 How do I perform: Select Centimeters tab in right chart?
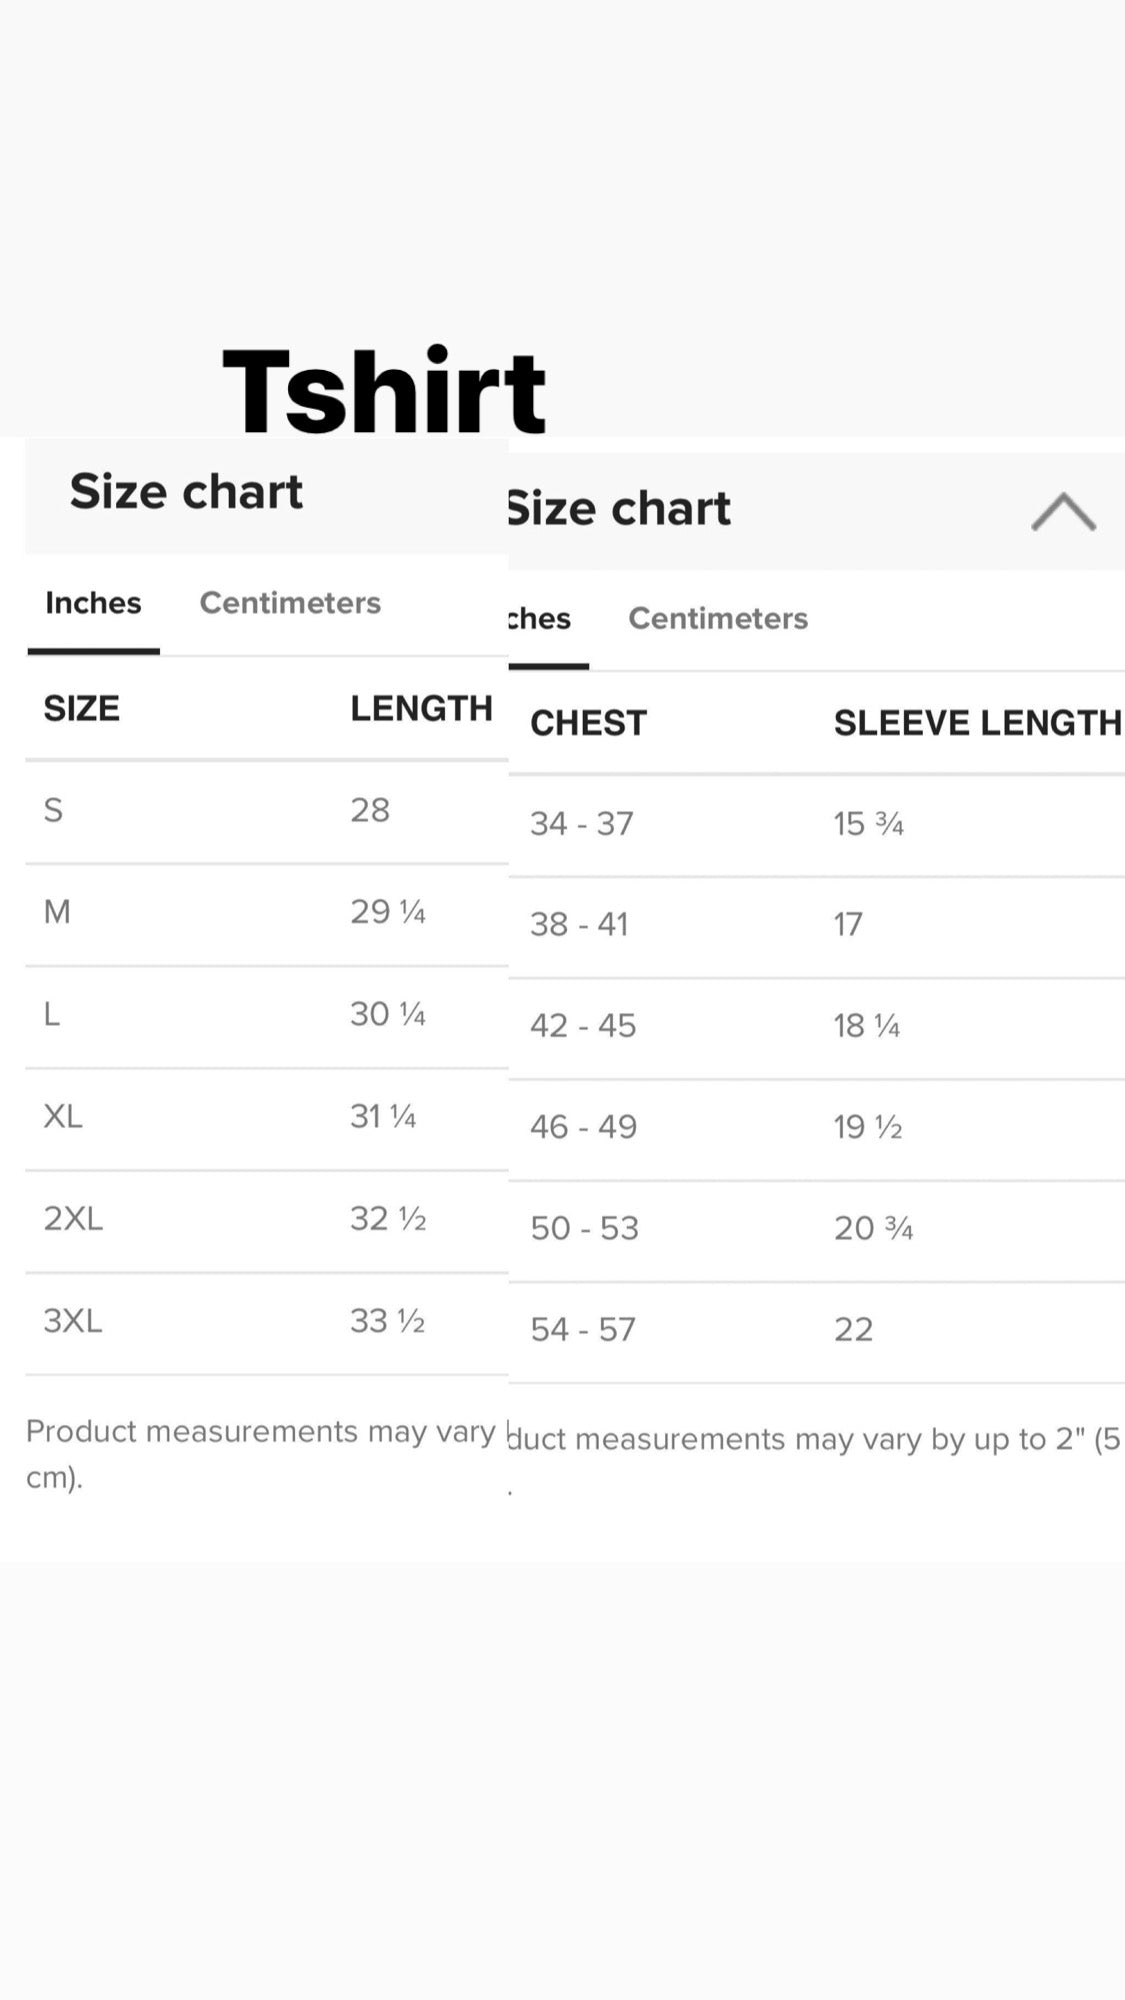click(718, 618)
